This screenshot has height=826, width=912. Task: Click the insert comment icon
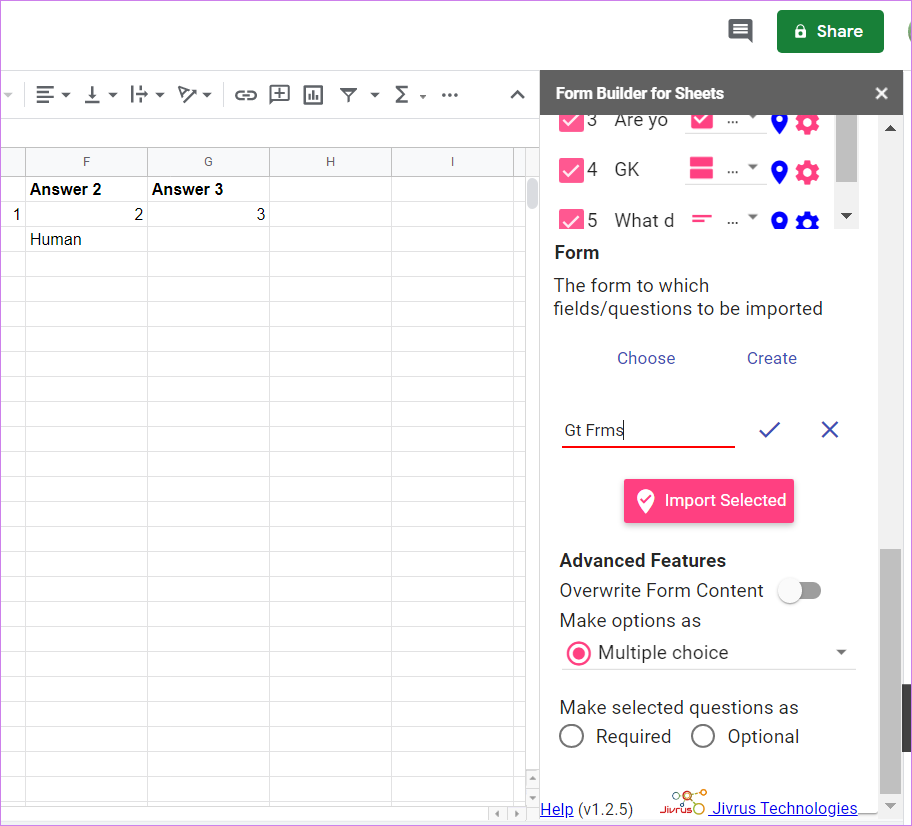tap(280, 95)
